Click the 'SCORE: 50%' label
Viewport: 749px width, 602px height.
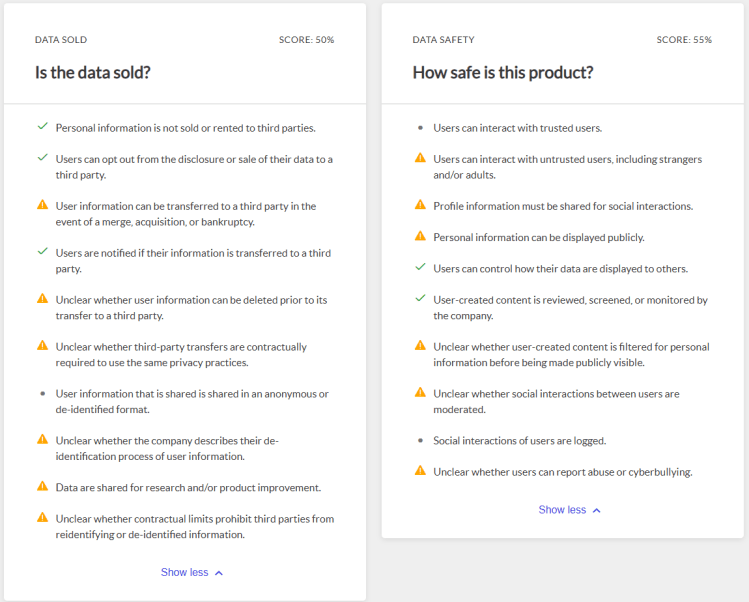coord(306,40)
